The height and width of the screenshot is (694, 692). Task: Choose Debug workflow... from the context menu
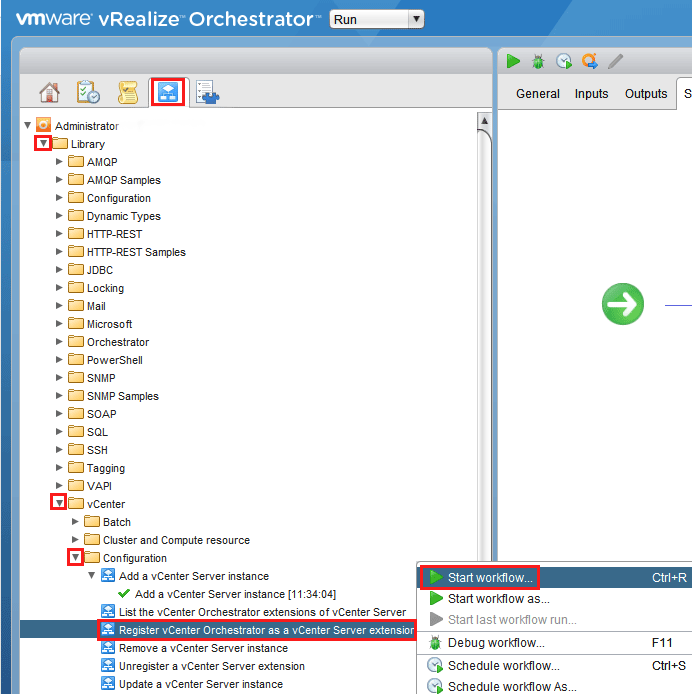coord(555,643)
